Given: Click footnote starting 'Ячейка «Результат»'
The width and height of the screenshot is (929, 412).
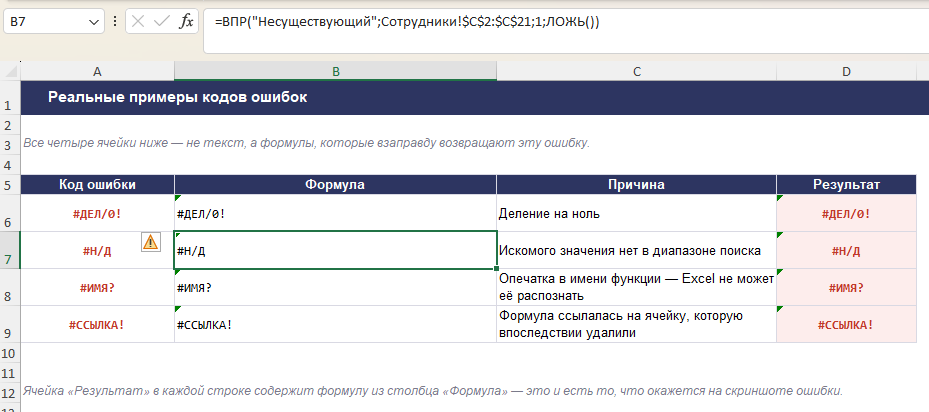Looking at the screenshot, I should (x=433, y=391).
